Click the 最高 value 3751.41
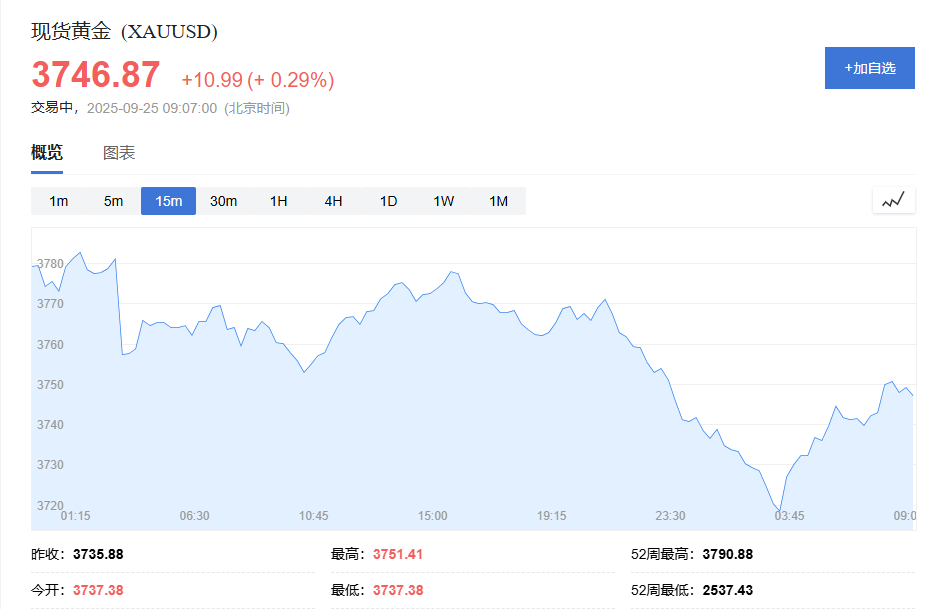Screen dimensions: 941x609 click(398, 554)
